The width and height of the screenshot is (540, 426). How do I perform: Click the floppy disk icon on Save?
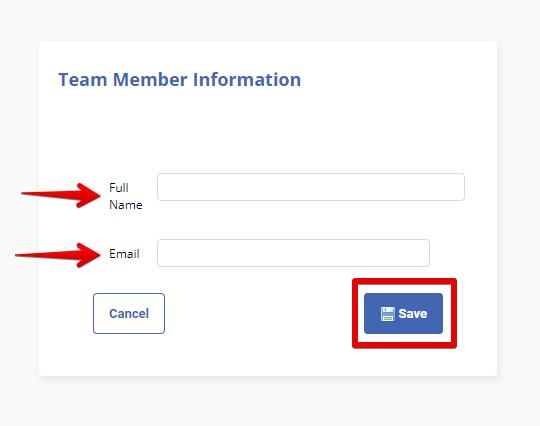click(x=388, y=314)
